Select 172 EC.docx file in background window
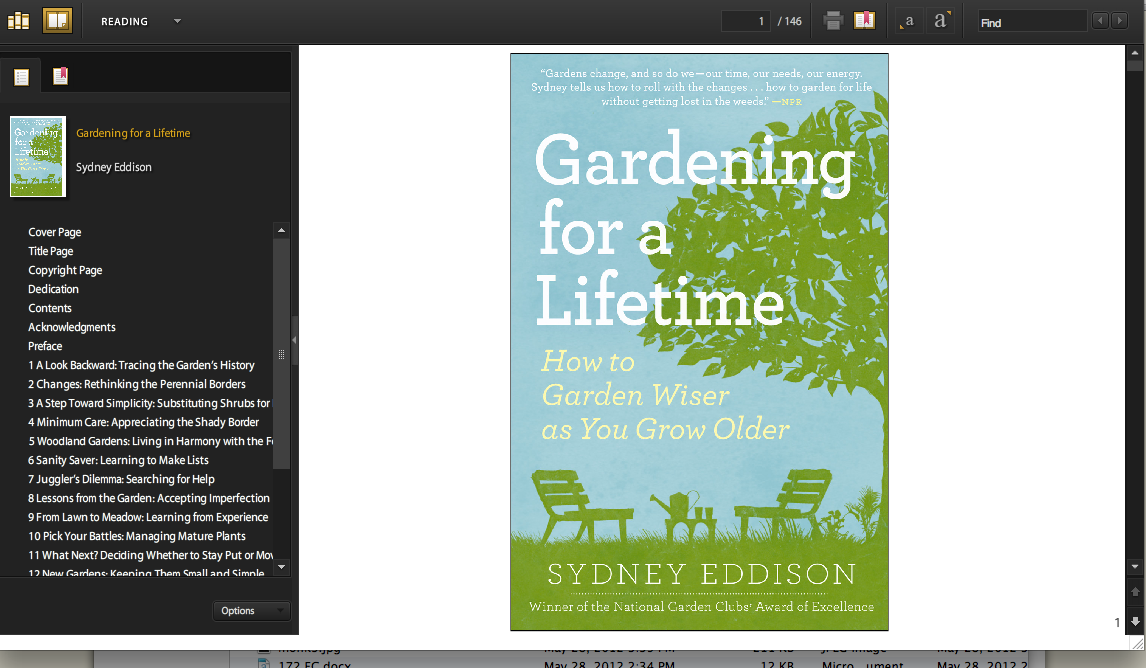This screenshot has height=668, width=1146. [314, 664]
